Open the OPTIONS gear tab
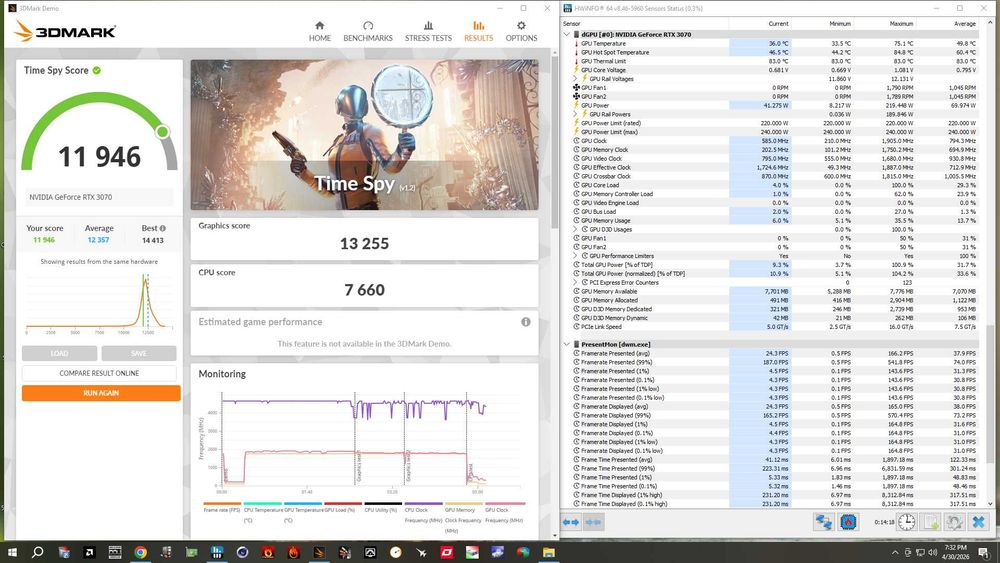 tap(521, 31)
